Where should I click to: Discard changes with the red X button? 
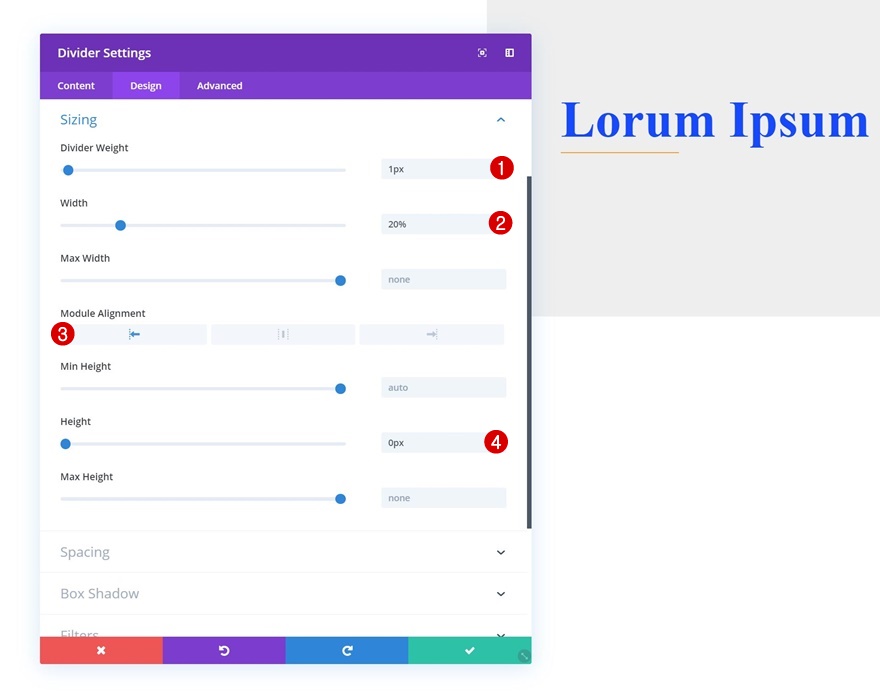101,650
